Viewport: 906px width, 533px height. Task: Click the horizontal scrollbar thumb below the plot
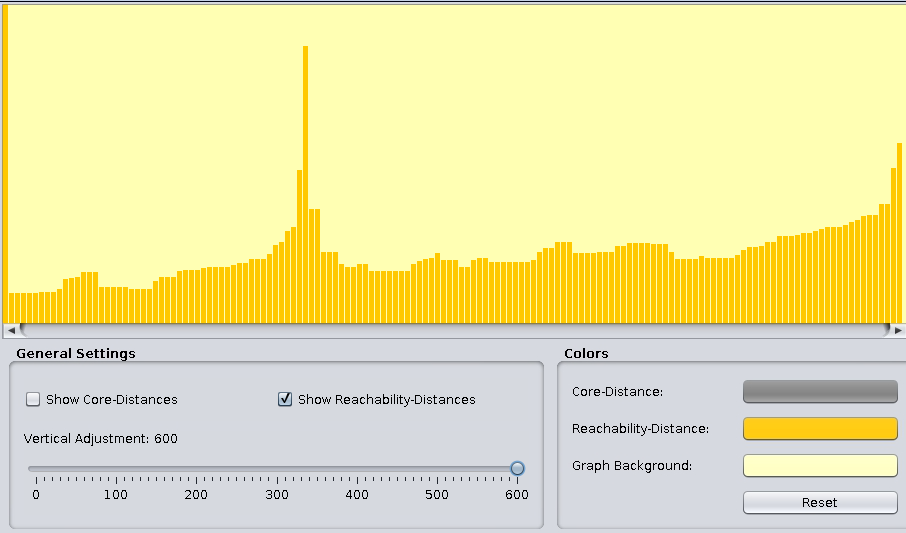454,330
